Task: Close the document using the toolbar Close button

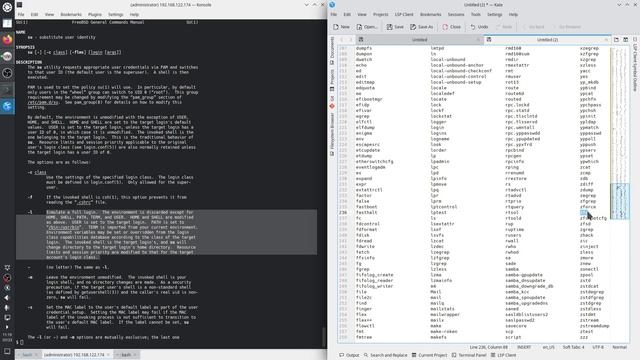Action: [451, 27]
